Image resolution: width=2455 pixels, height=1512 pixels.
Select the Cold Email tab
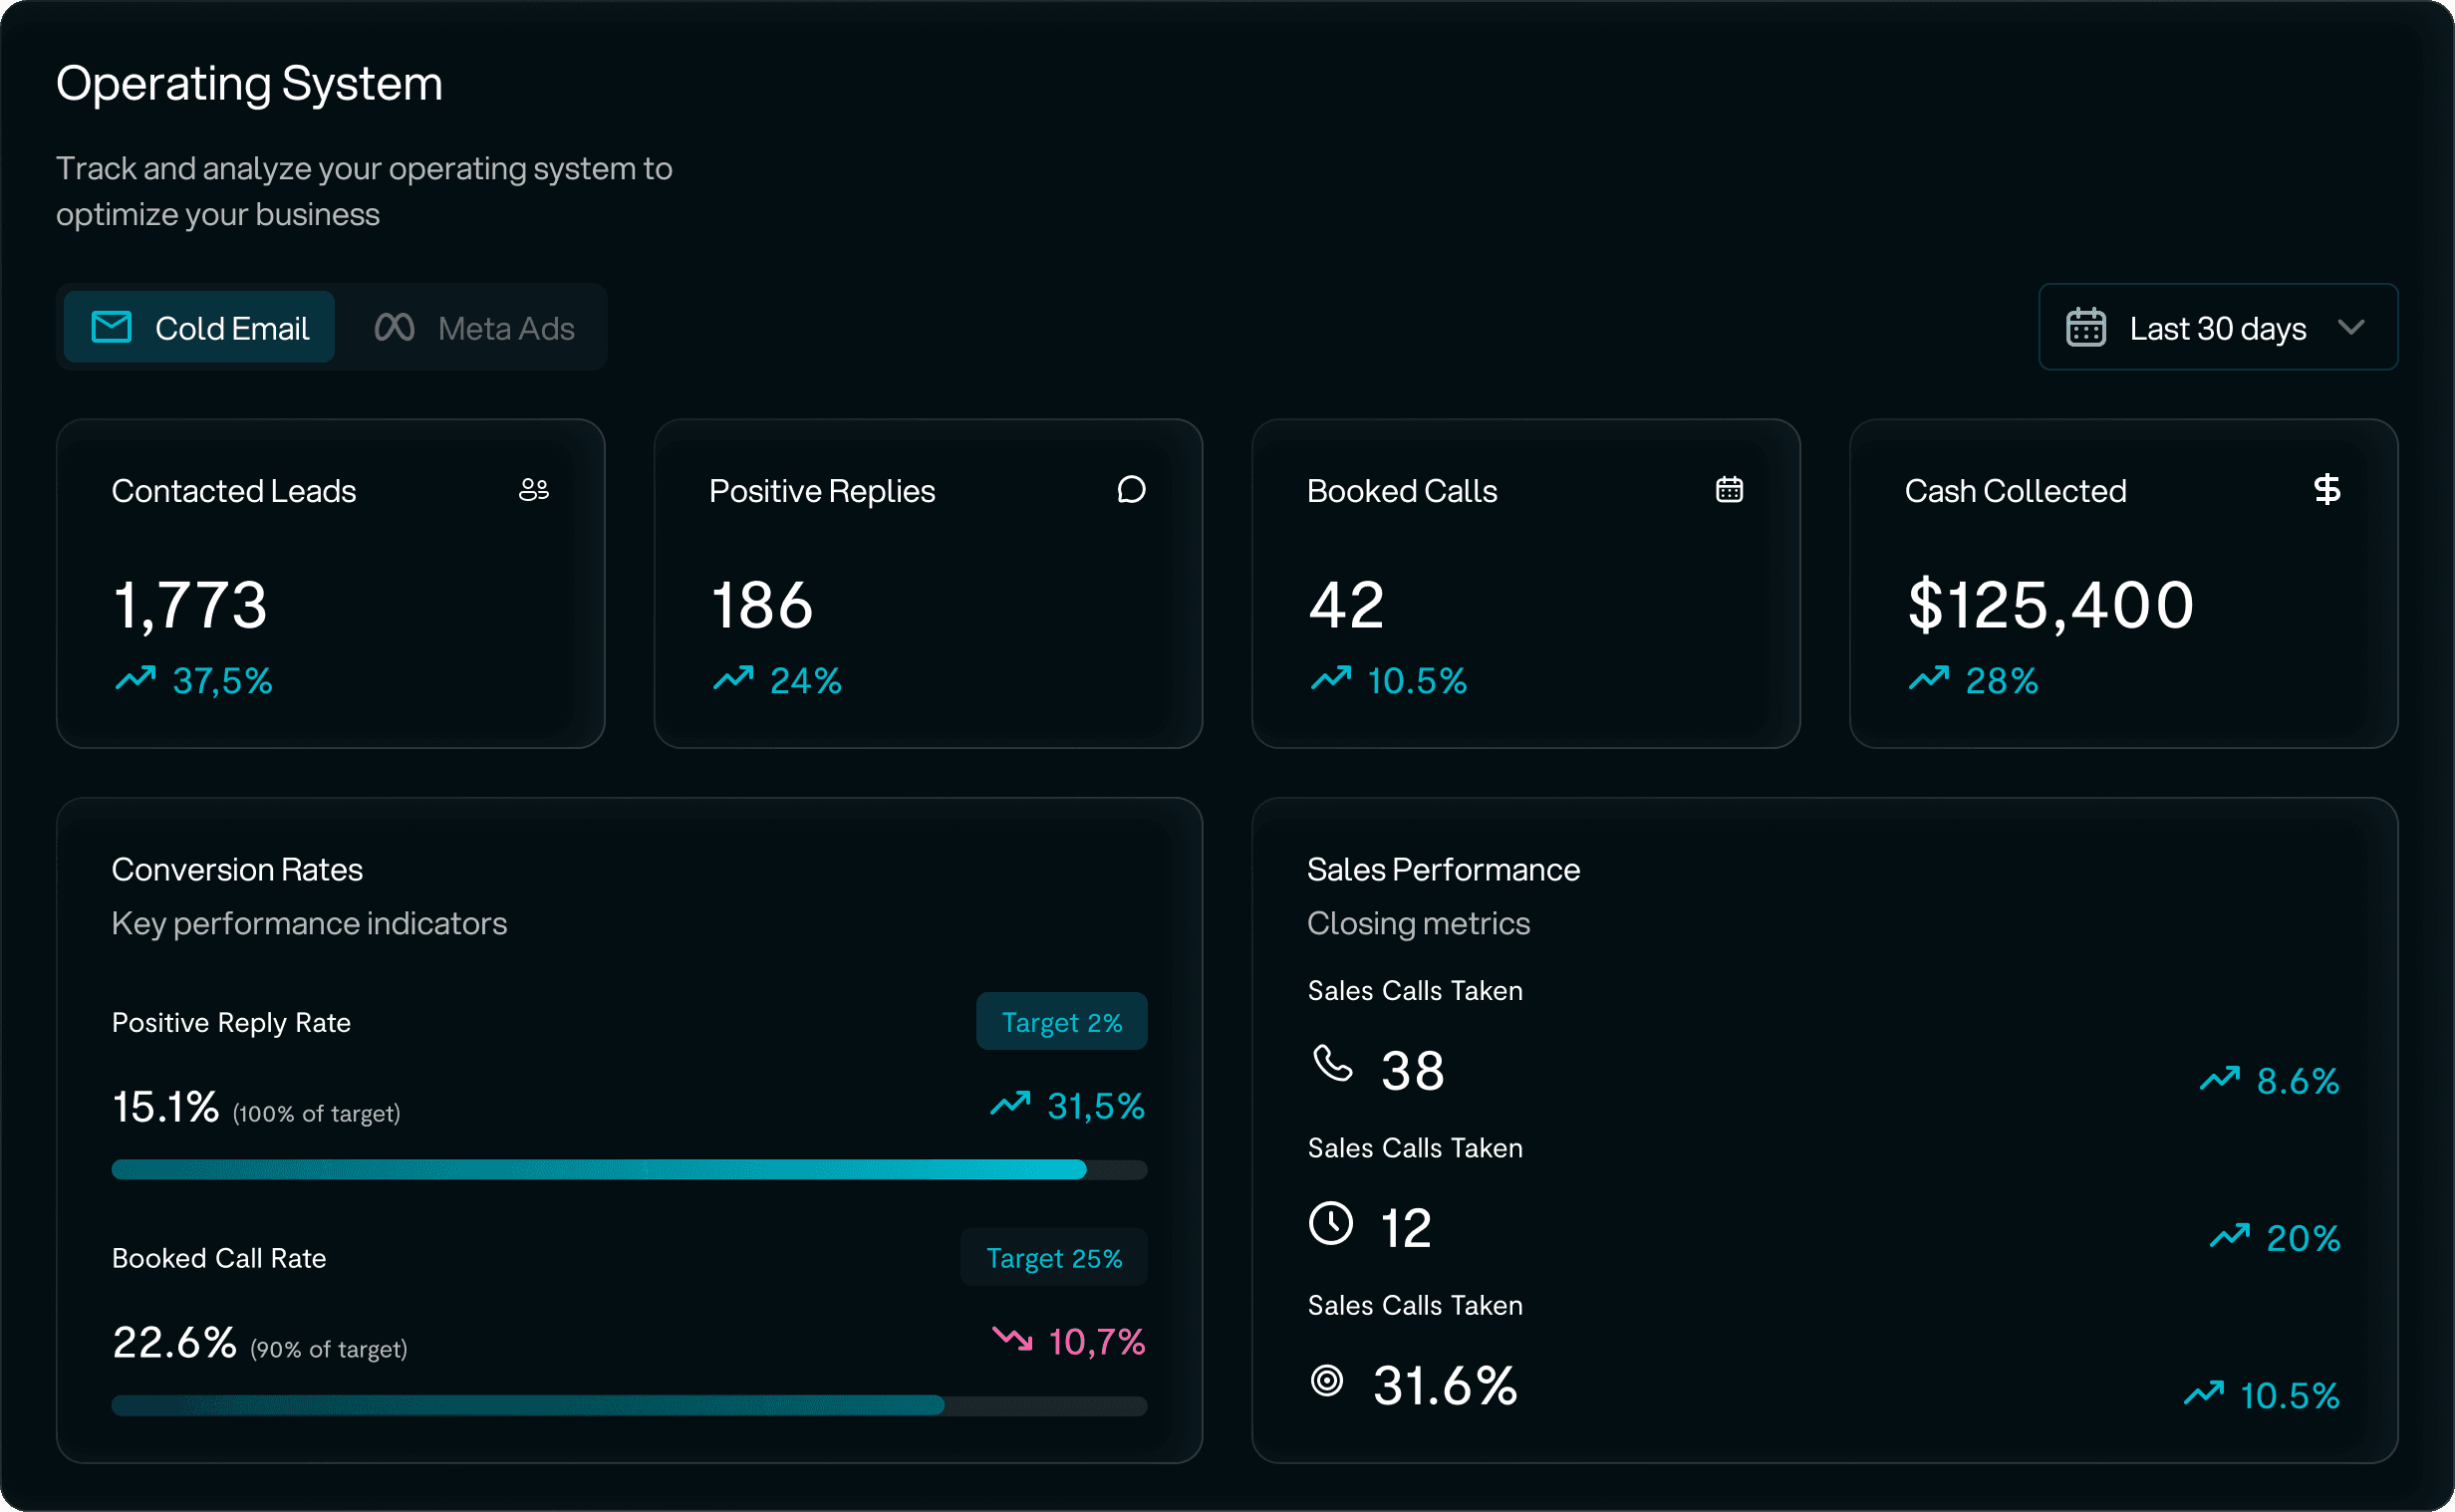pyautogui.click(x=199, y=327)
